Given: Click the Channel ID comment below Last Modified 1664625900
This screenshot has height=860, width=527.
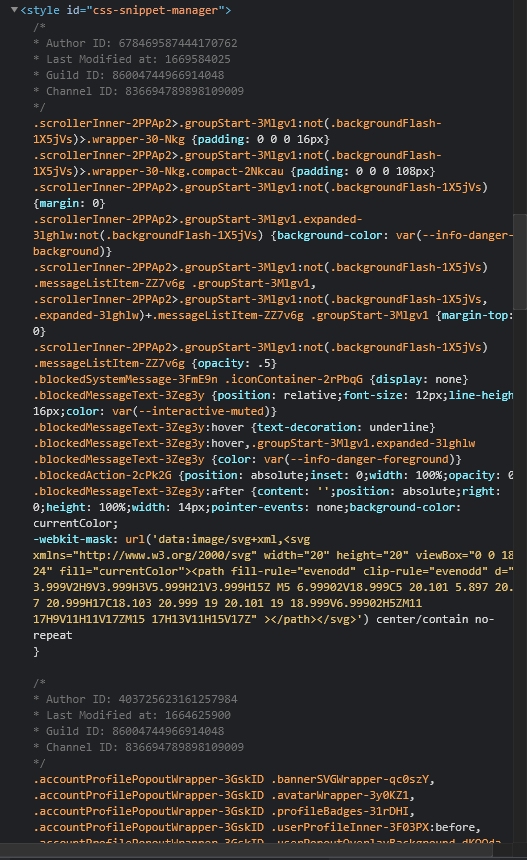Looking at the screenshot, I should (x=138, y=747).
